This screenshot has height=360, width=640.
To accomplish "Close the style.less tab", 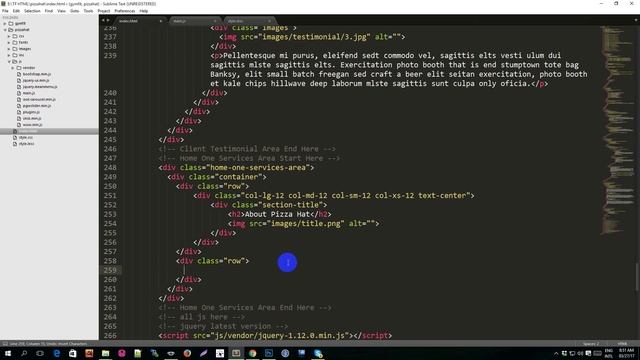I will click(269, 21).
